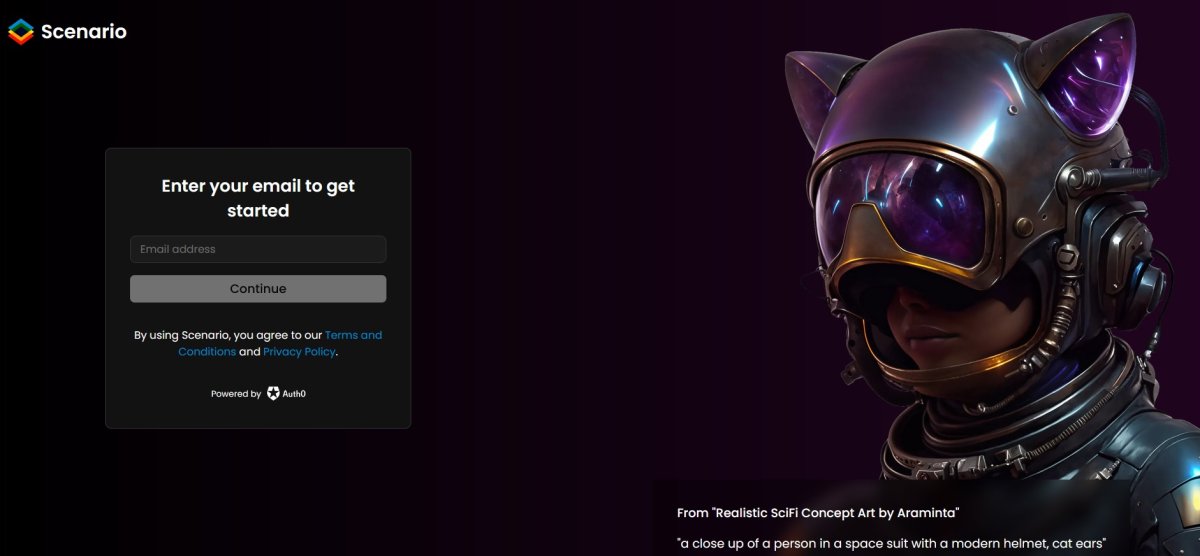1200x556 pixels.
Task: Click the "Enter your email to get started" heading
Action: [x=258, y=198]
